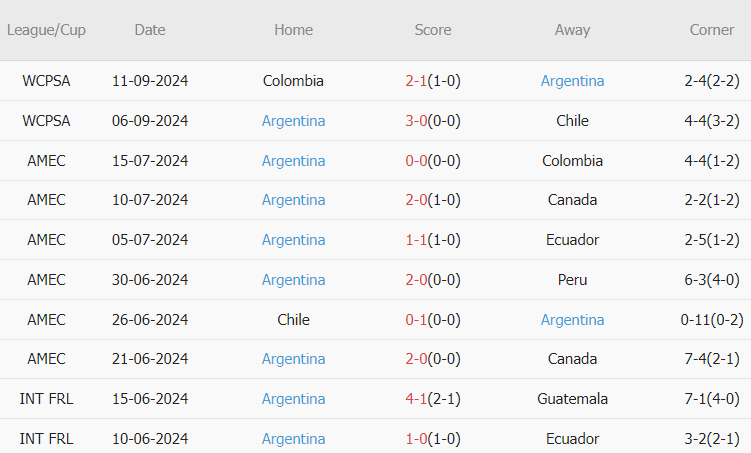
Task: Click Argentina in the 10-06-2024 Ecuador row
Action: (x=293, y=439)
